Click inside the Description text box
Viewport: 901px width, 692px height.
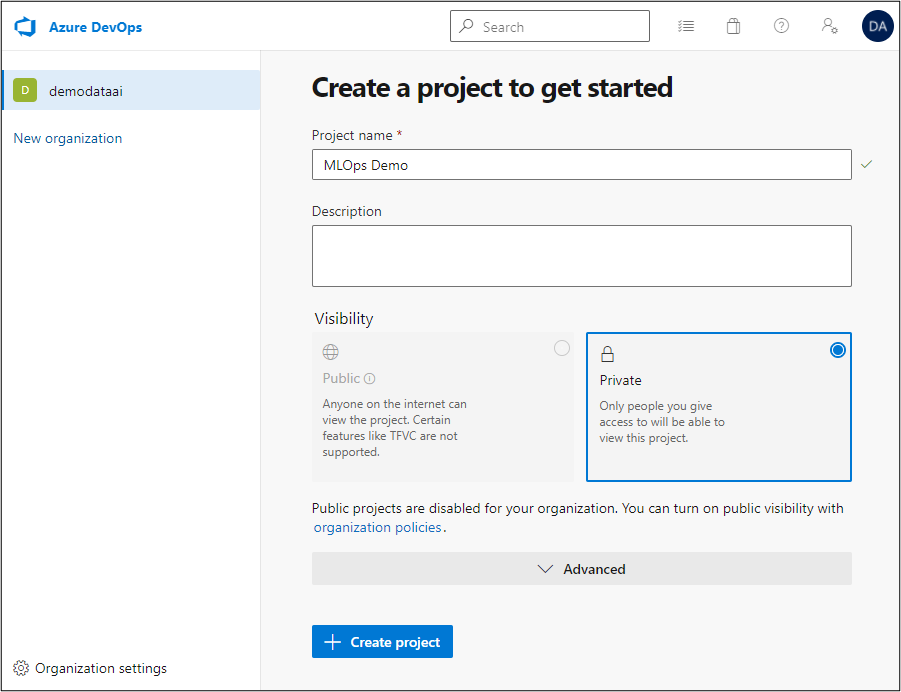(x=582, y=255)
